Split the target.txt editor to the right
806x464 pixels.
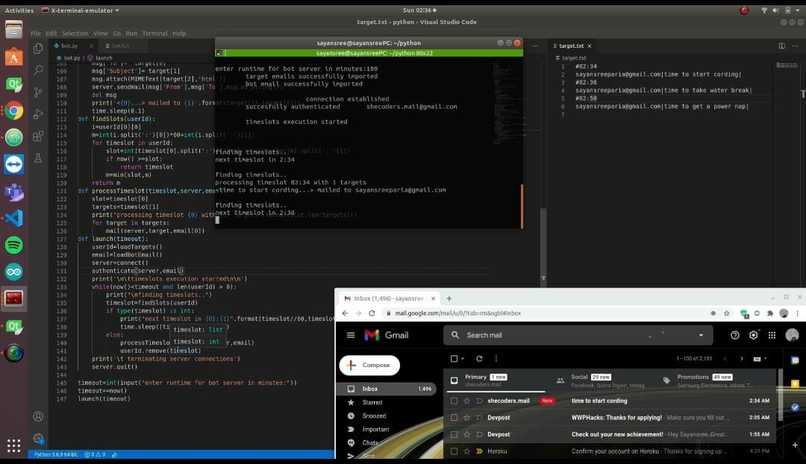click(781, 46)
